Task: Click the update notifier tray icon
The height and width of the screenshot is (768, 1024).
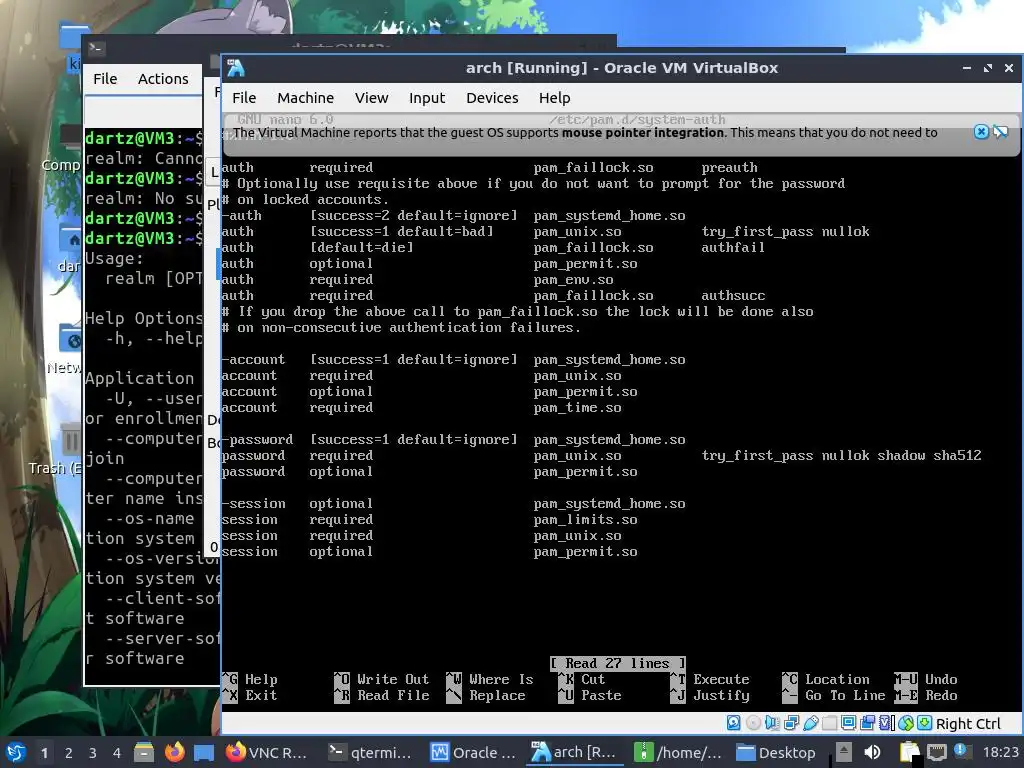Action: (962, 751)
